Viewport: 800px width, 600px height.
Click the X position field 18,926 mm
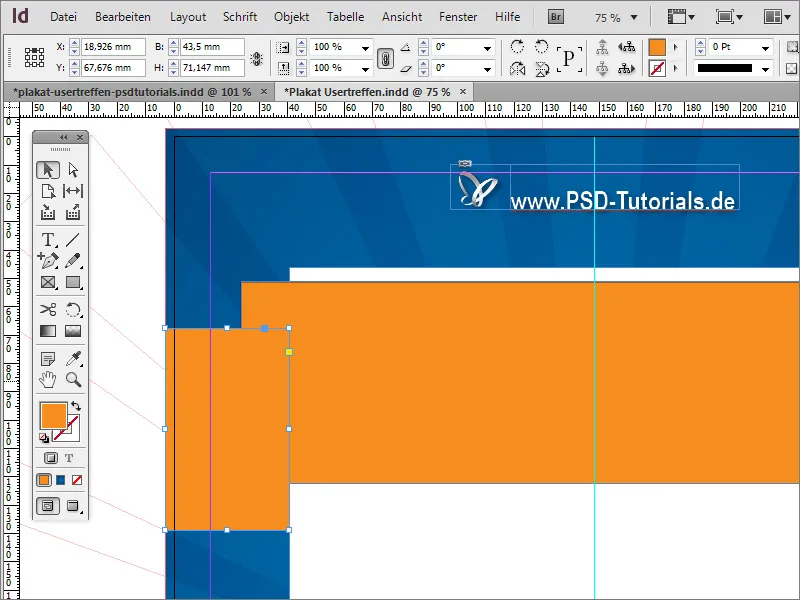coord(113,47)
